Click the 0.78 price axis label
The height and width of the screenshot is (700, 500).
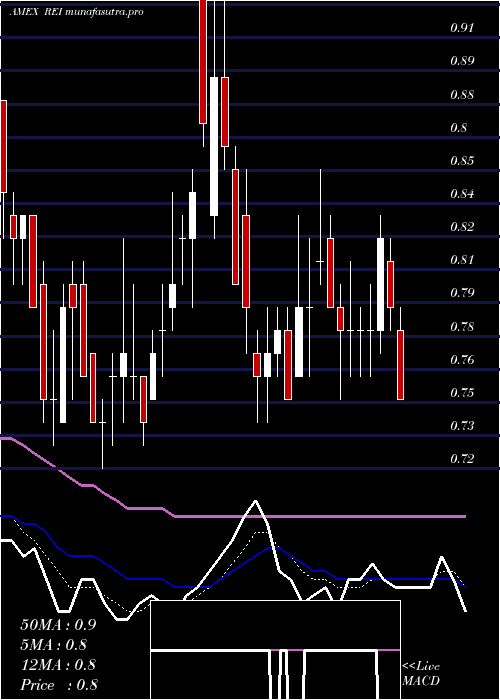pos(462,326)
